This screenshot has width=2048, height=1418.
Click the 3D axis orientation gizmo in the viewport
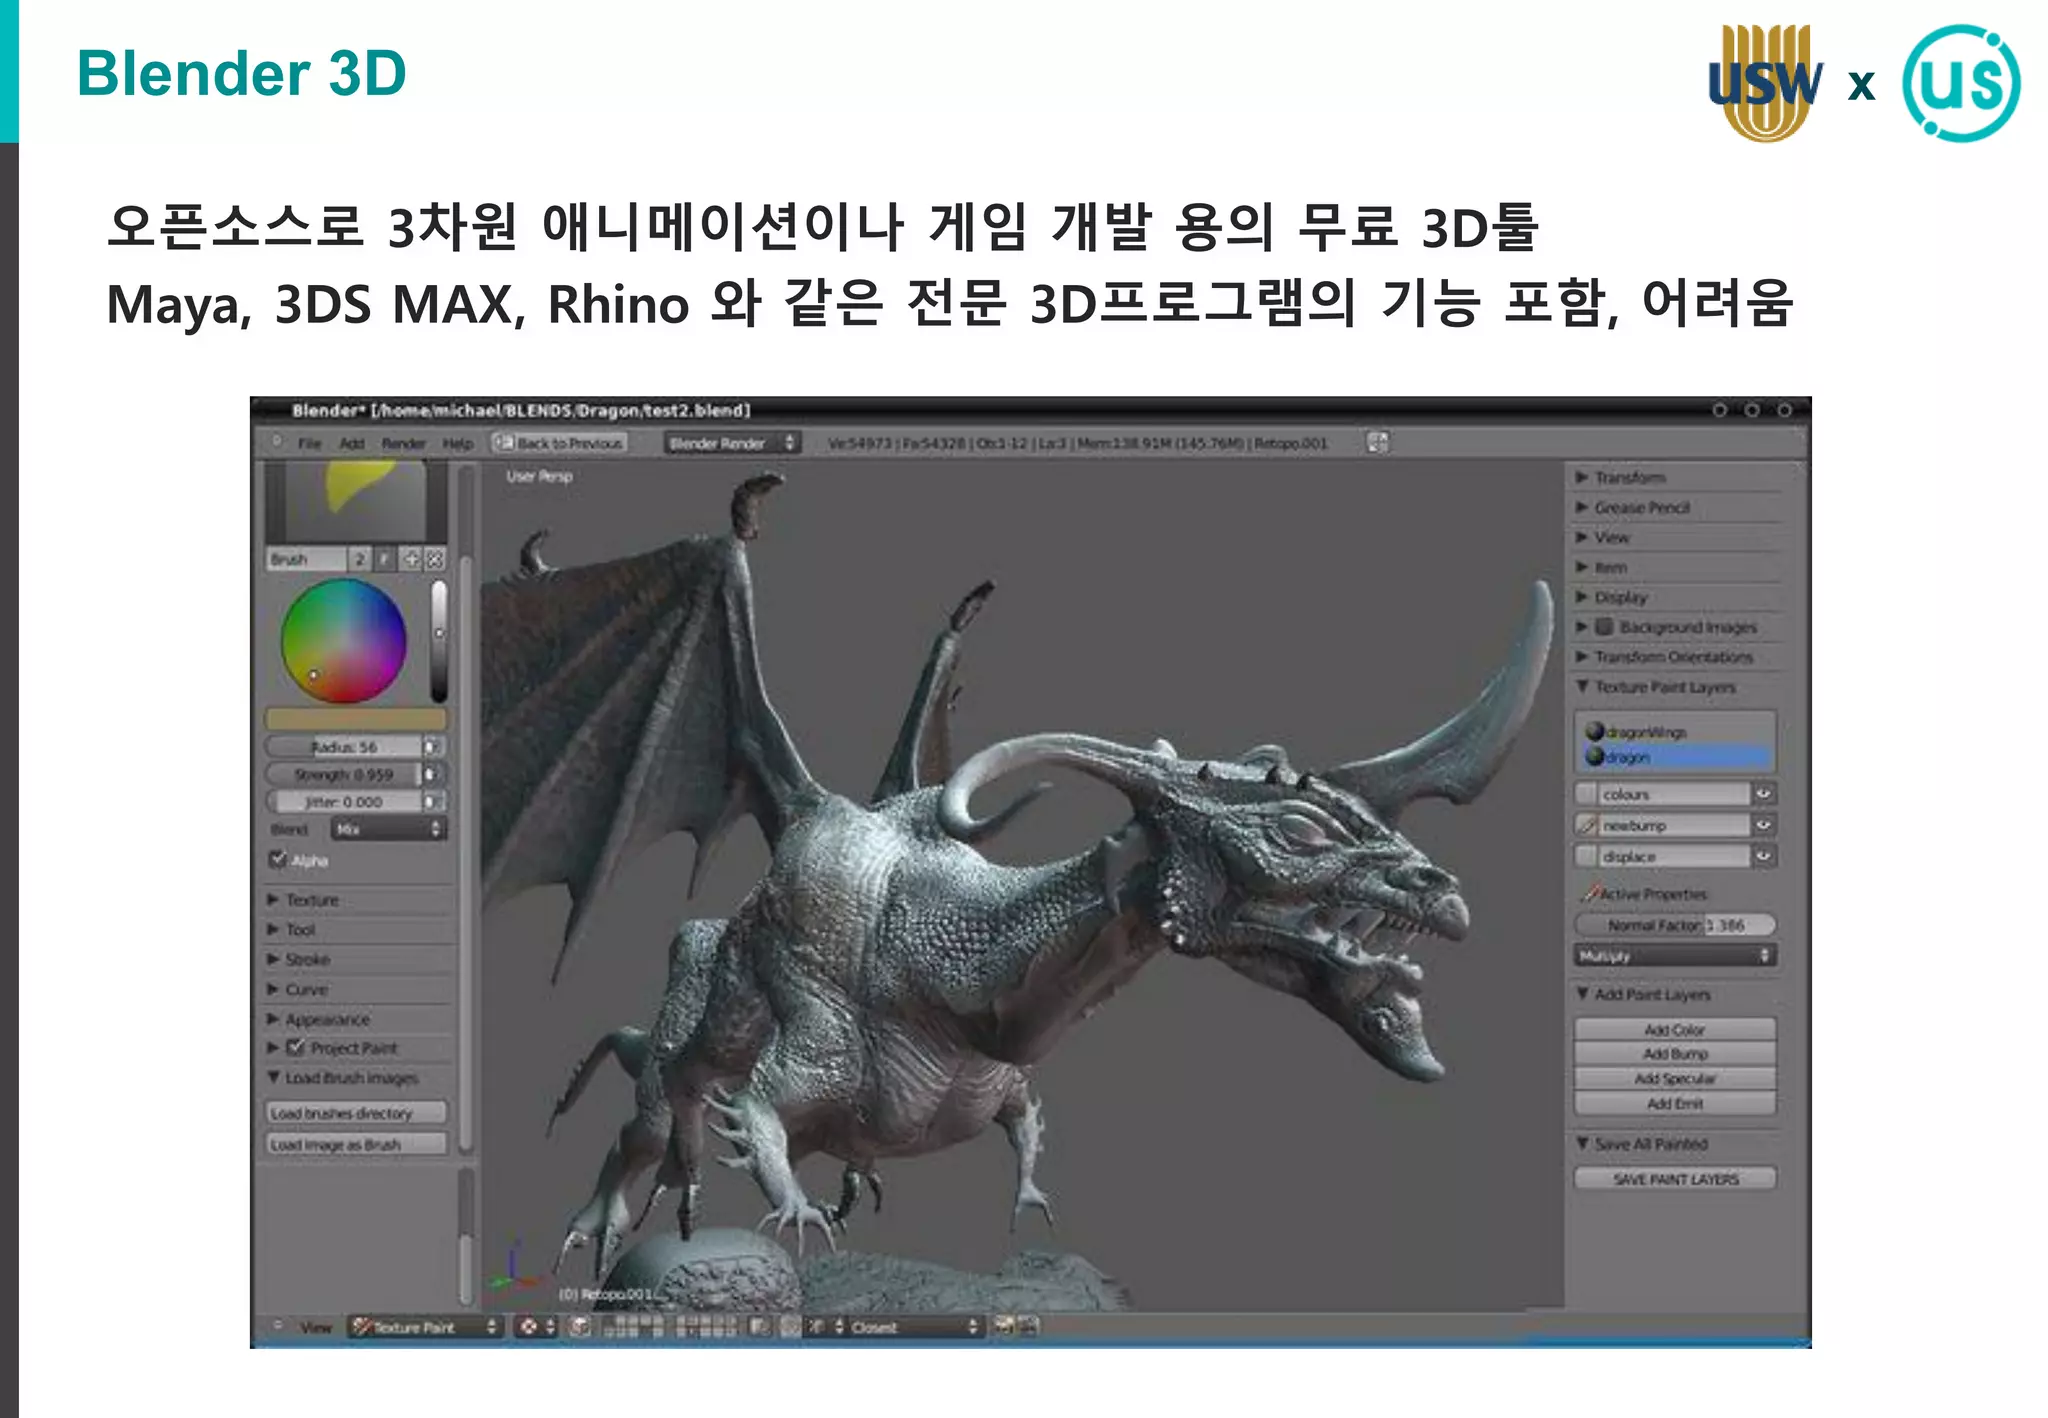pos(514,1268)
